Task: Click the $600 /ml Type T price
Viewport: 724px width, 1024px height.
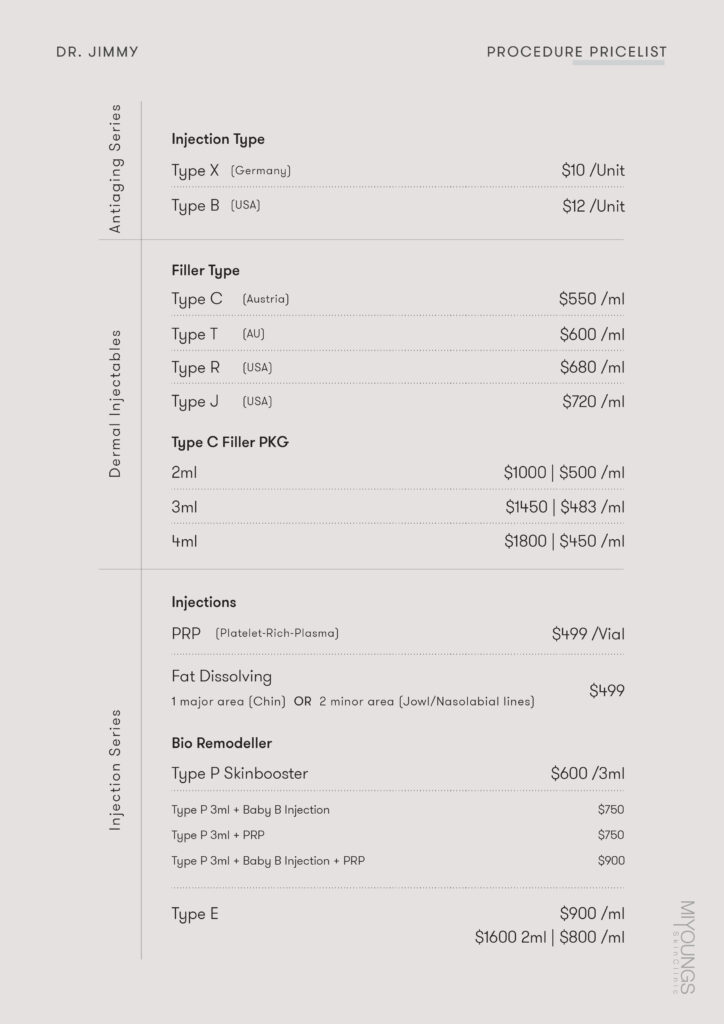Action: tap(592, 335)
